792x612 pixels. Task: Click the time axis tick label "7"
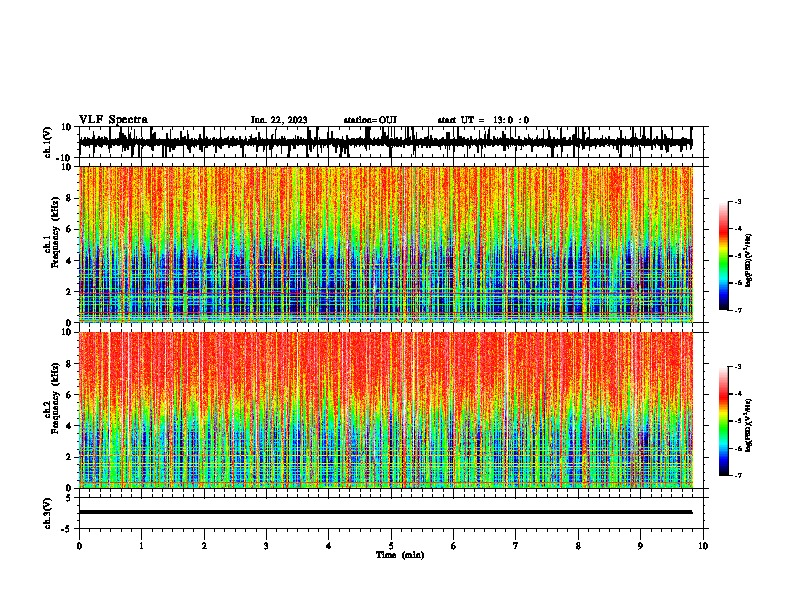(x=516, y=546)
